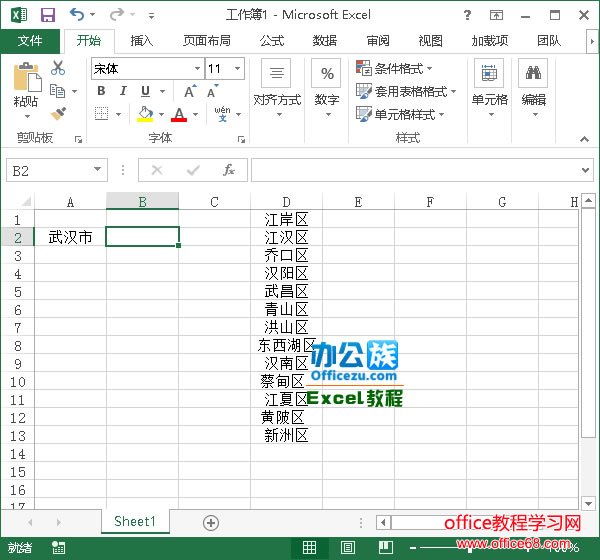600x560 pixels.
Task: Select cell A2 containing 武汉市
Action: (70, 237)
